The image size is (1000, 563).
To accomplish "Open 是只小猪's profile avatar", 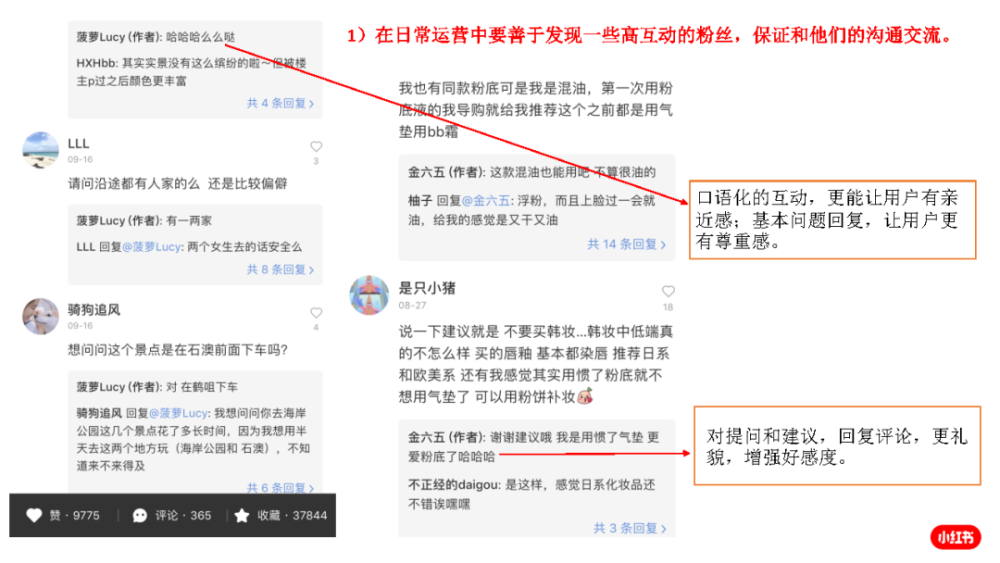I will [369, 295].
